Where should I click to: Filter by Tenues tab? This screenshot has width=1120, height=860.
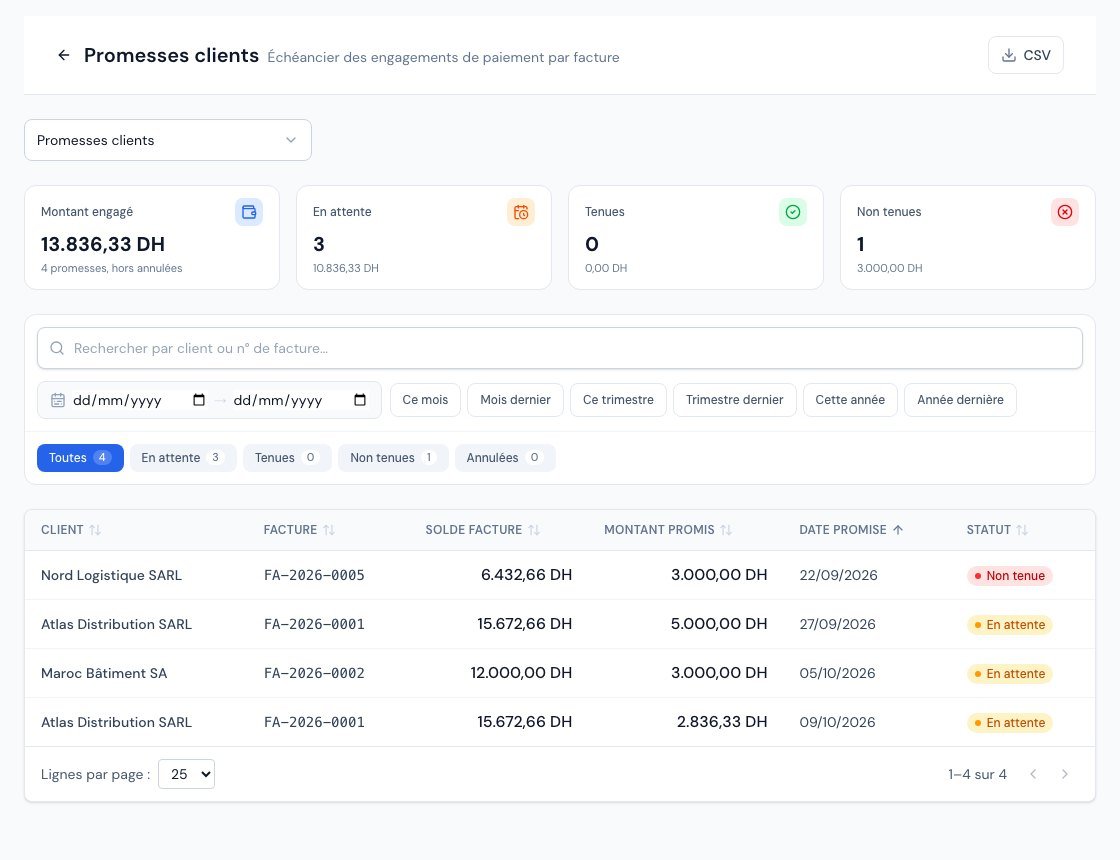(287, 458)
